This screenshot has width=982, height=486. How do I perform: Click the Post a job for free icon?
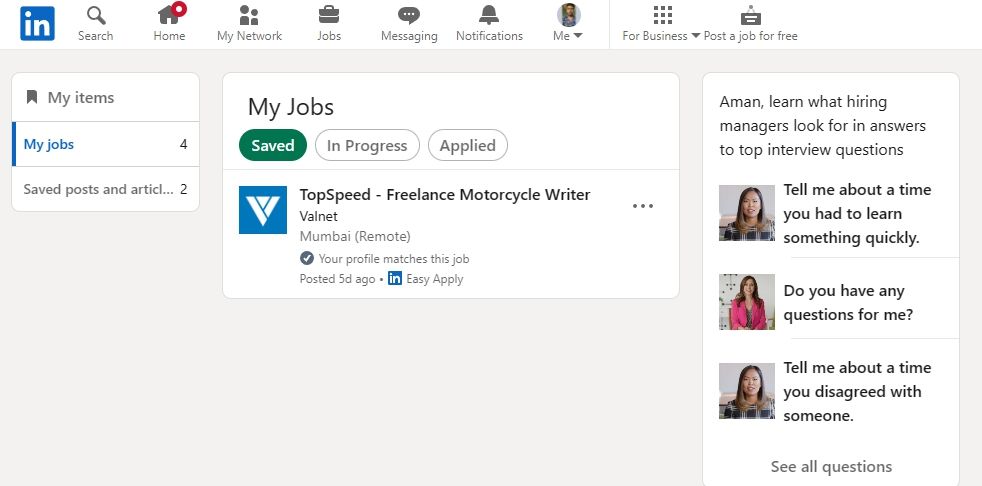tap(750, 16)
